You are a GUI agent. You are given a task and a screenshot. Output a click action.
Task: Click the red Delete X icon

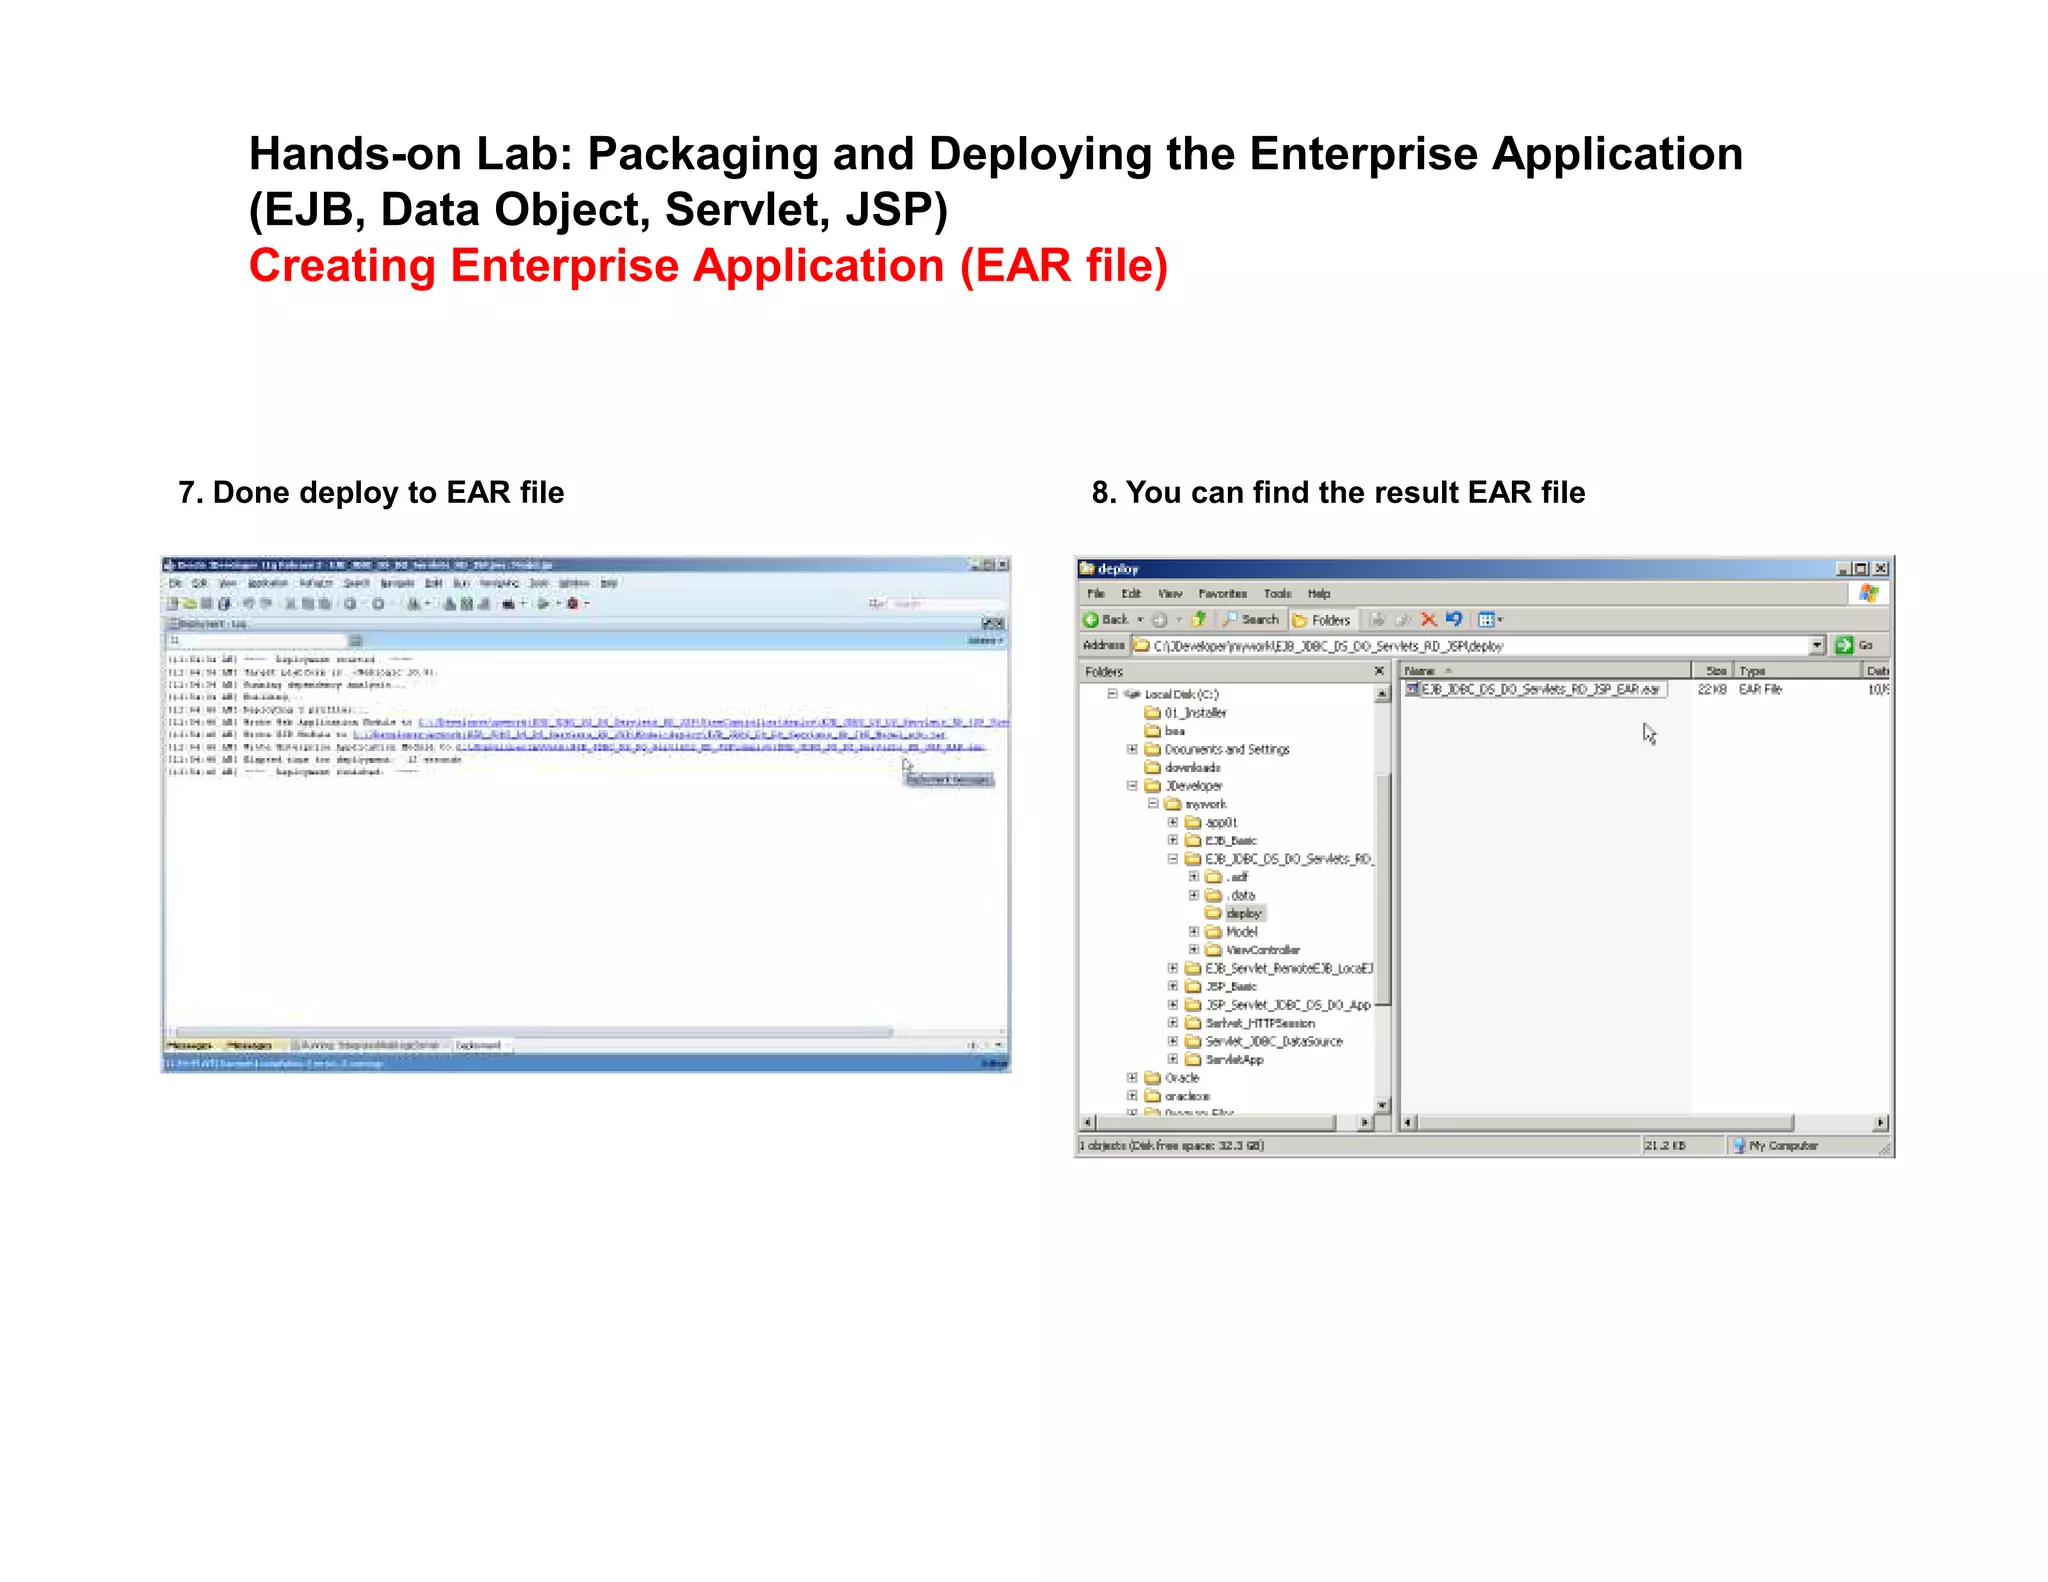click(x=1429, y=620)
